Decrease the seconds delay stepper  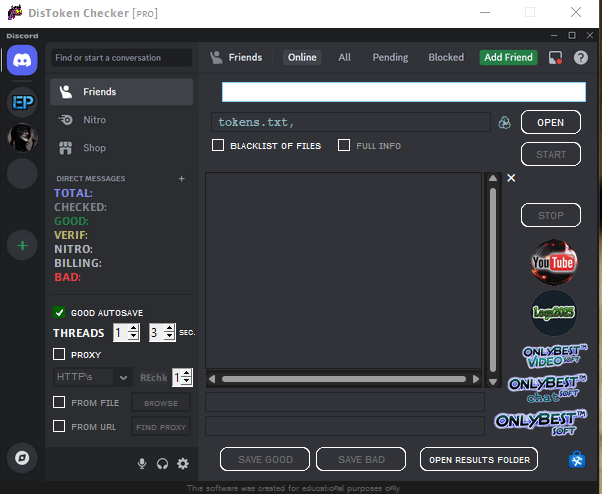pos(169,336)
